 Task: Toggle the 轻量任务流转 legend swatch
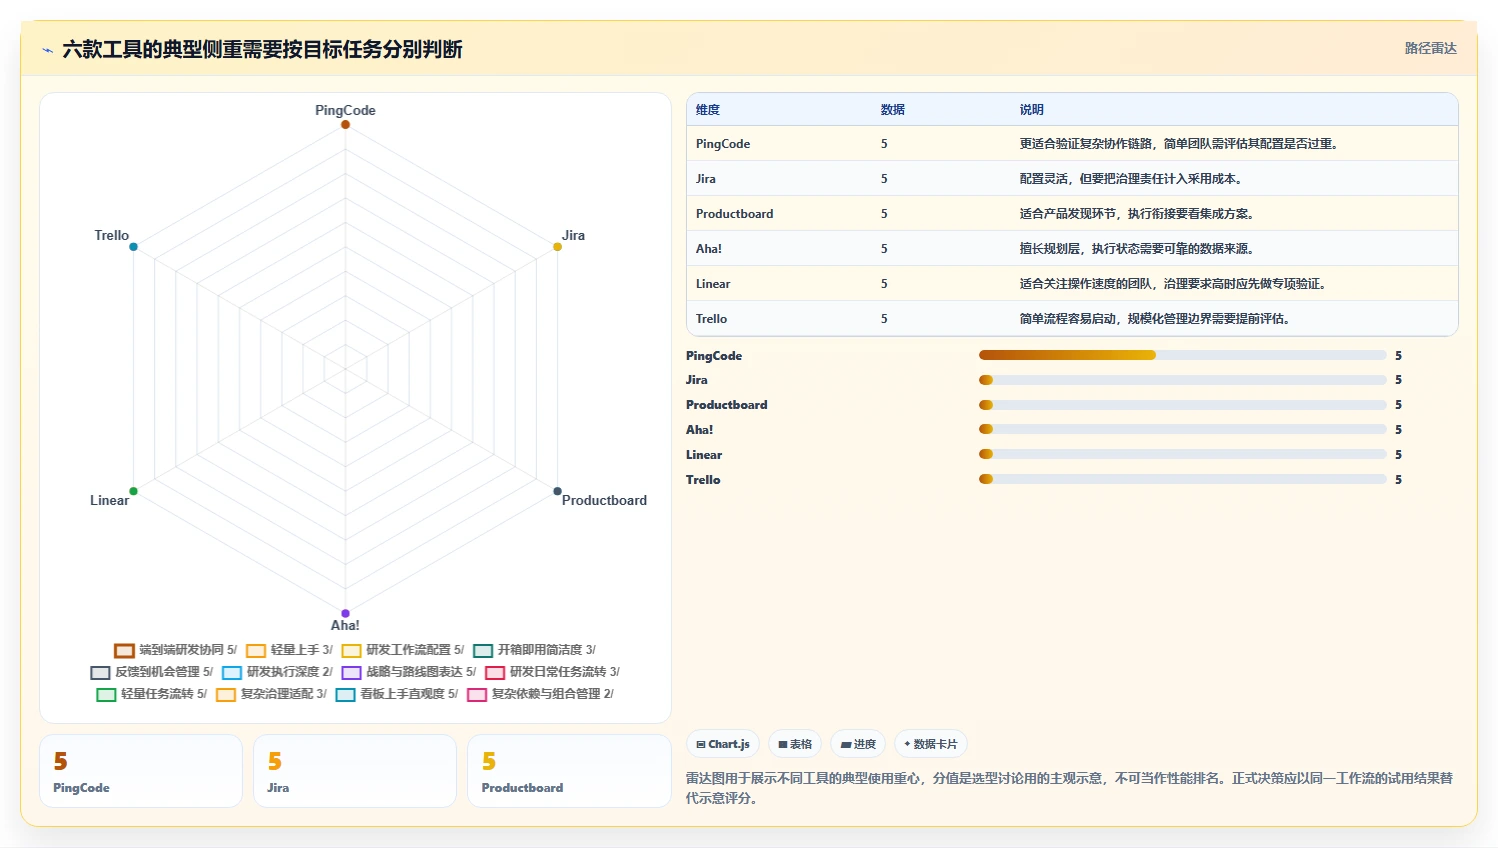(106, 694)
